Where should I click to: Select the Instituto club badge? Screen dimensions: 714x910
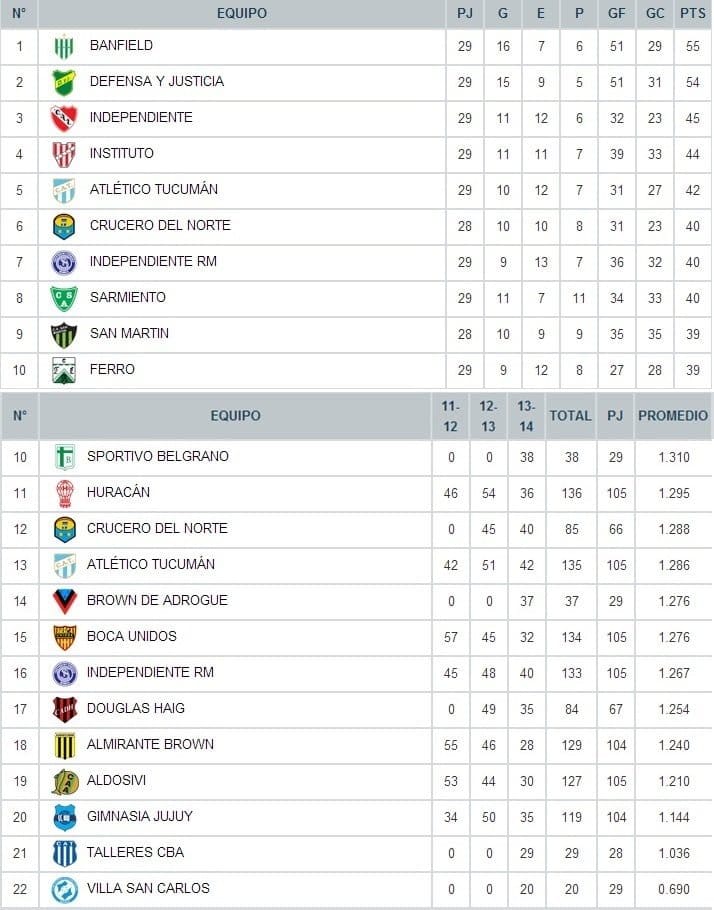click(x=64, y=154)
